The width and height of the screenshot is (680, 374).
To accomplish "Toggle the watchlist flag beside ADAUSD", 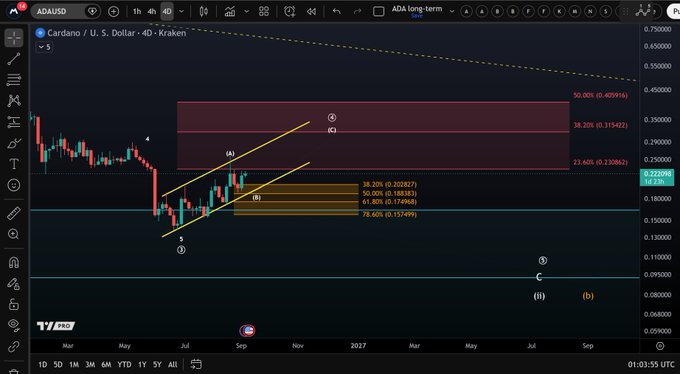I will pos(92,12).
